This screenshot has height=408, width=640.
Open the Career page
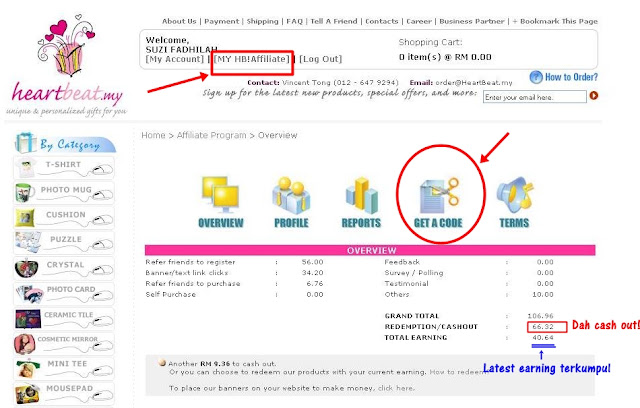pyautogui.click(x=419, y=21)
